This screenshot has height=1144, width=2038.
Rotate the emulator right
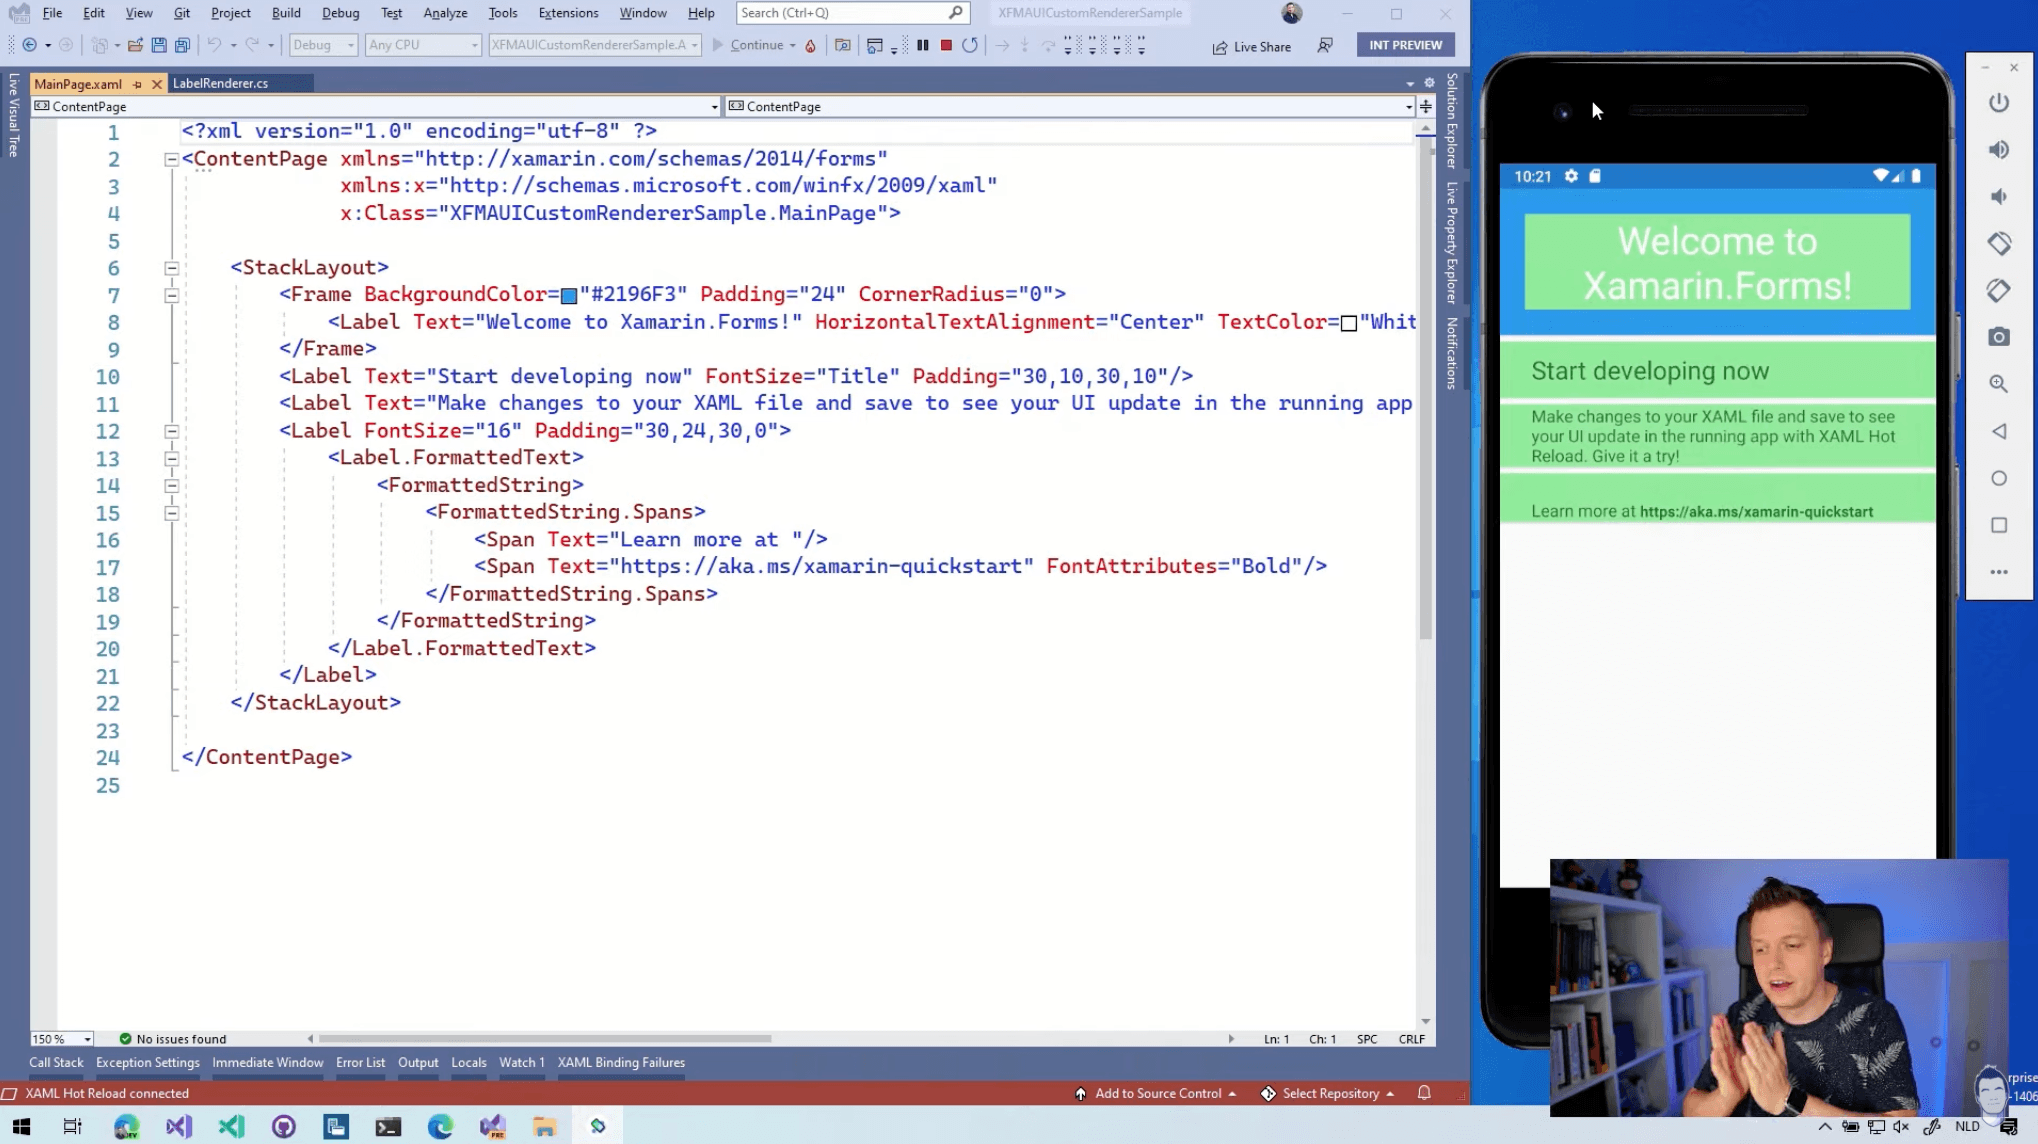pos(1999,290)
